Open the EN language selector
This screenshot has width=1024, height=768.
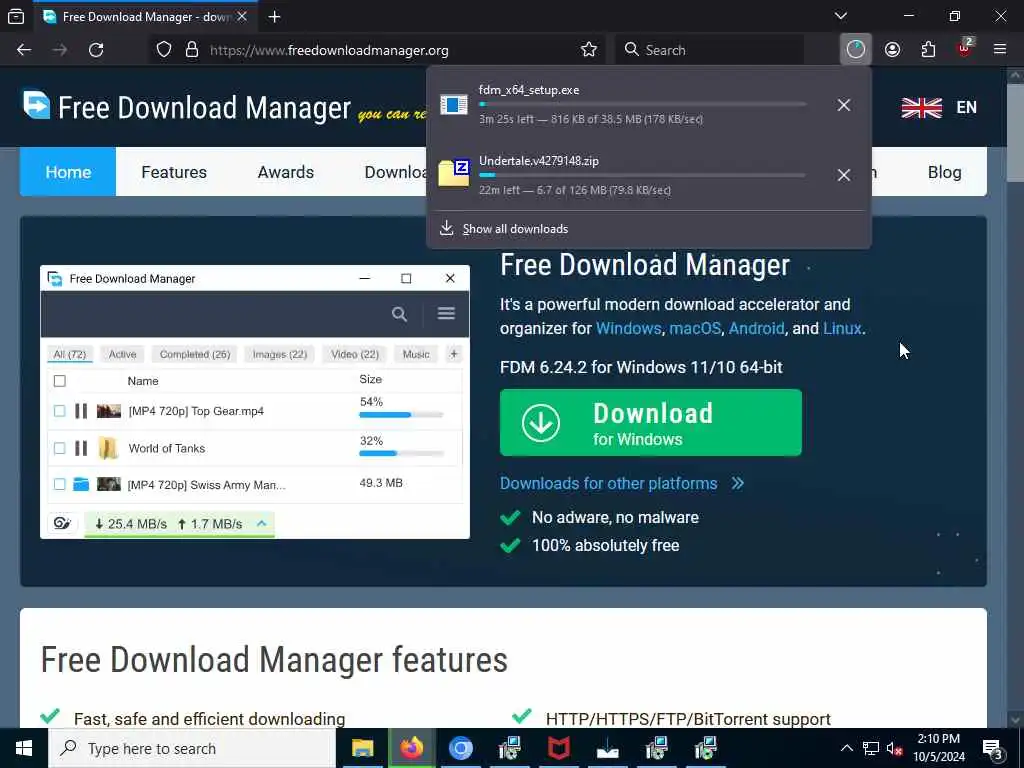[x=967, y=108]
